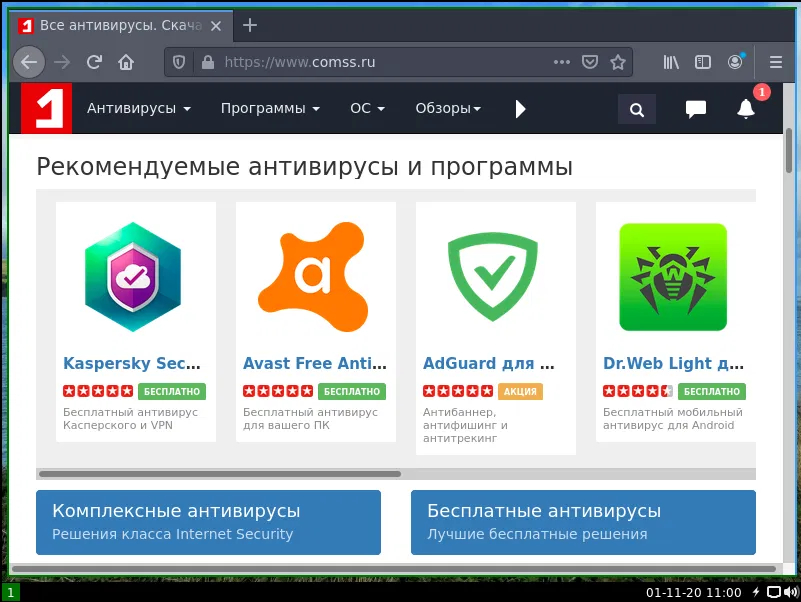Click the orange Avast logo
Screen dimensions: 801x602
(314, 277)
